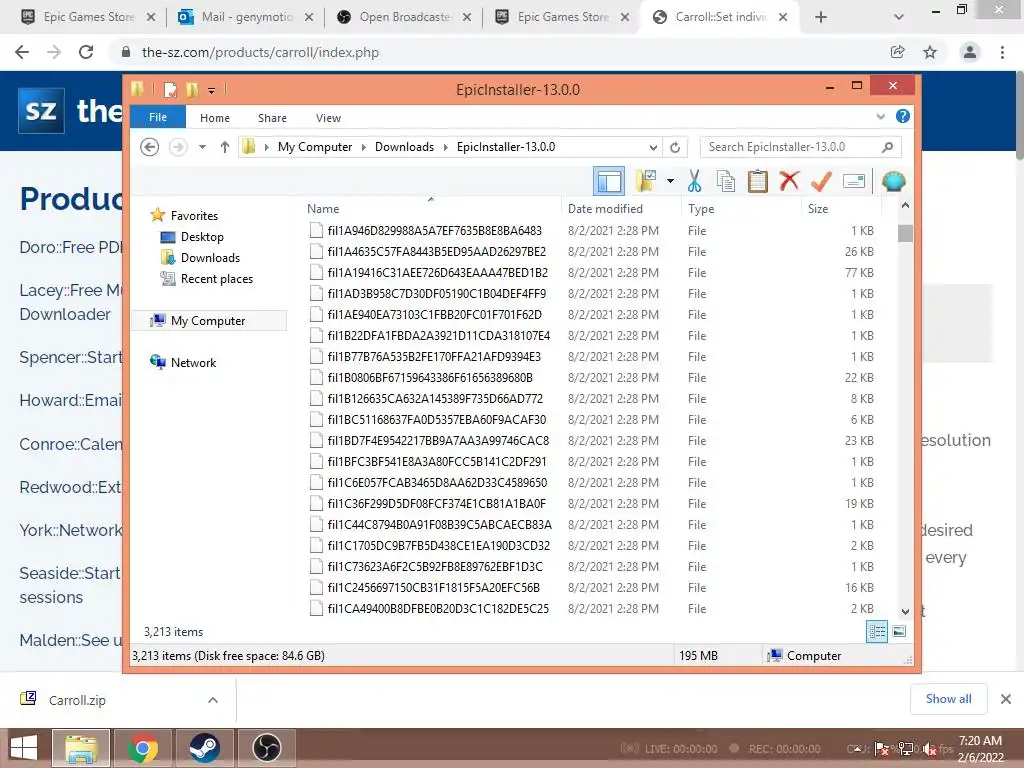The height and width of the screenshot is (768, 1024).
Task: Expand My Computer breadcrumb arrow
Action: [364, 147]
